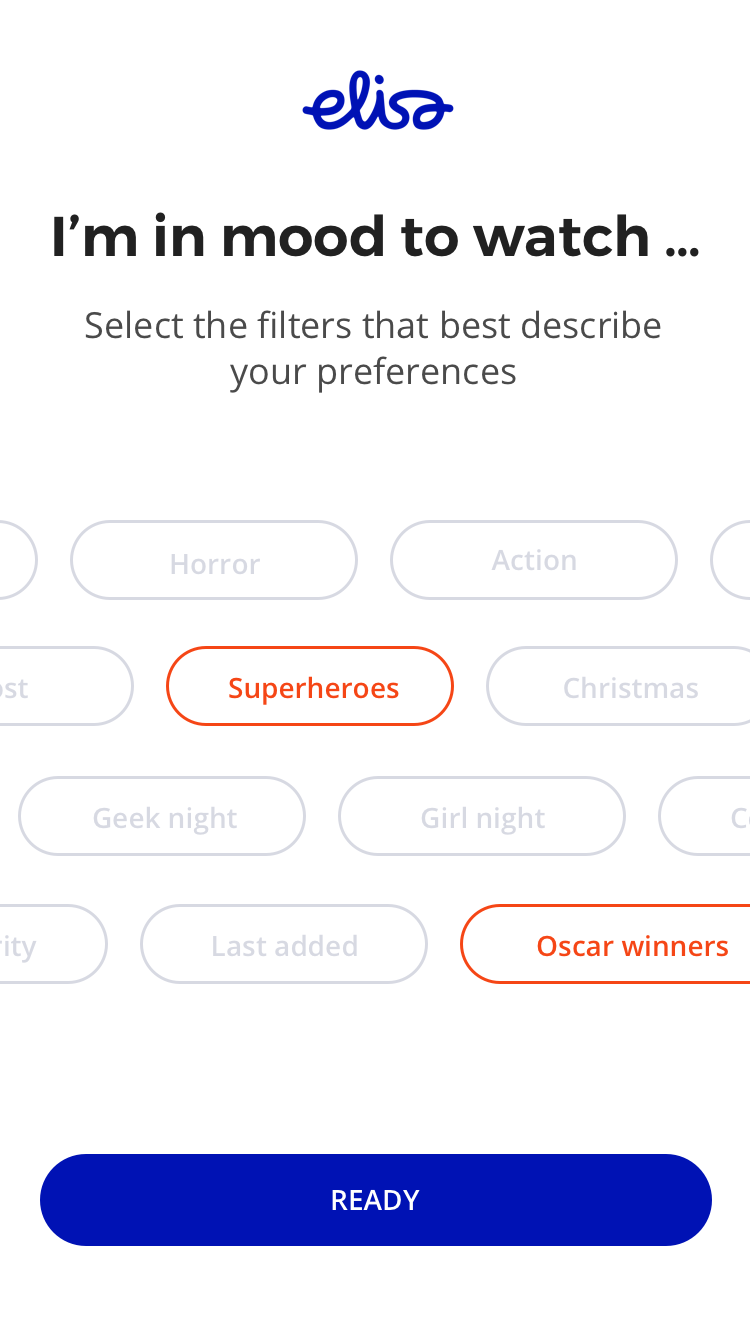Tap the cut-off chip ending in "st"

60,687
